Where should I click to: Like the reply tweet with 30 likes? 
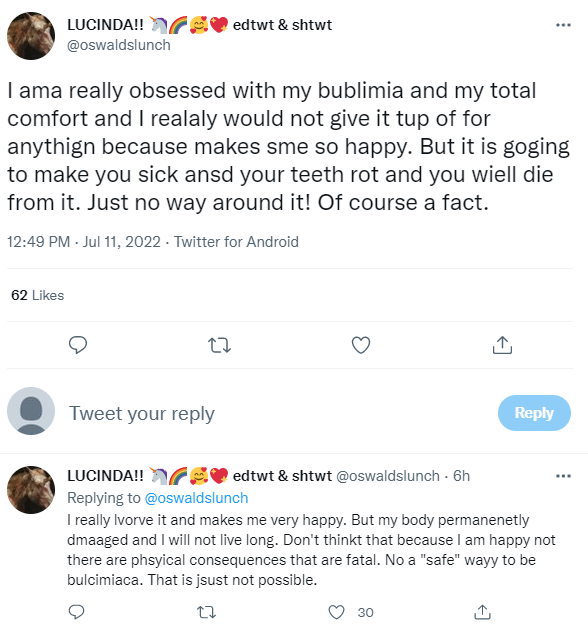tap(336, 612)
